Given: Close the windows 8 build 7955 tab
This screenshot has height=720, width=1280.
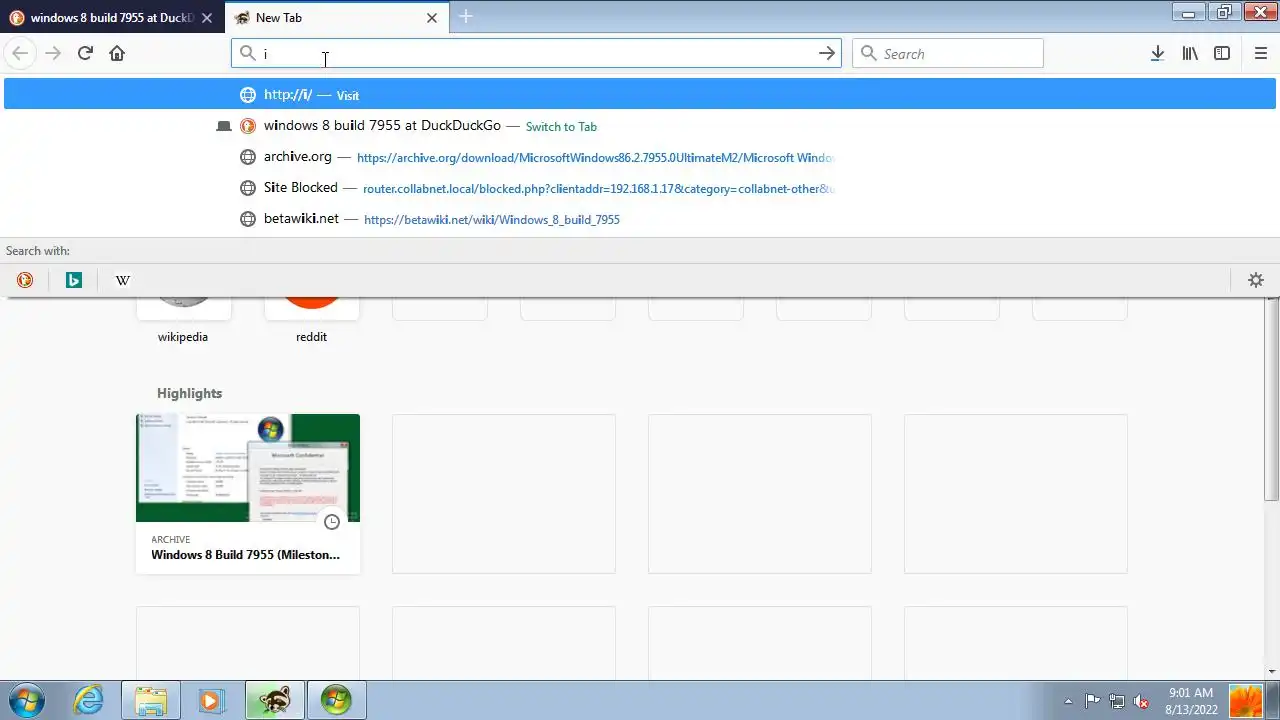Looking at the screenshot, I should tap(206, 18).
